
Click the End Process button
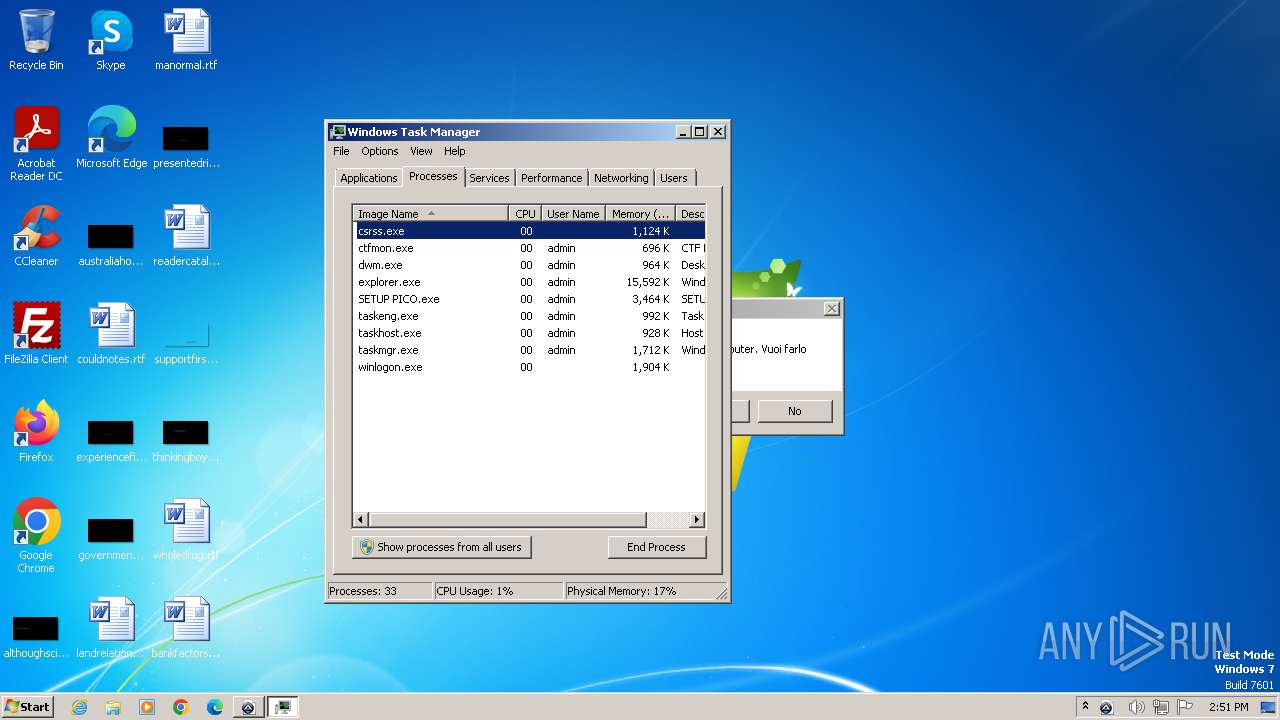point(656,547)
